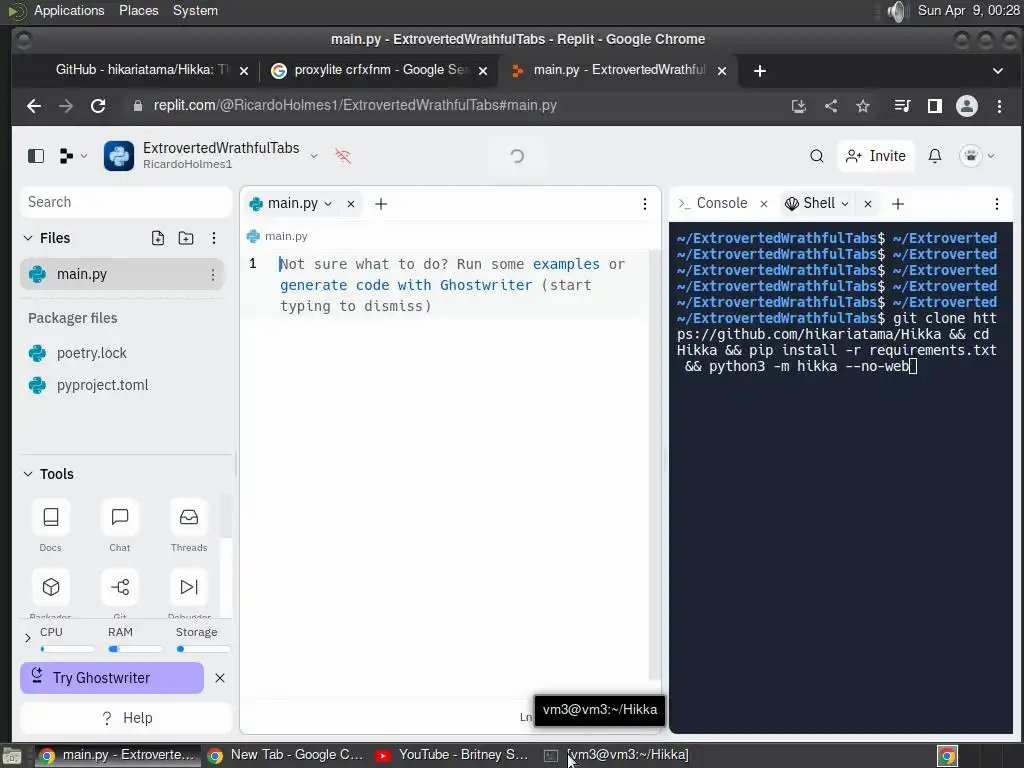Viewport: 1024px width, 768px height.
Task: Close the main.py Replit browser tab
Action: [x=722, y=71]
